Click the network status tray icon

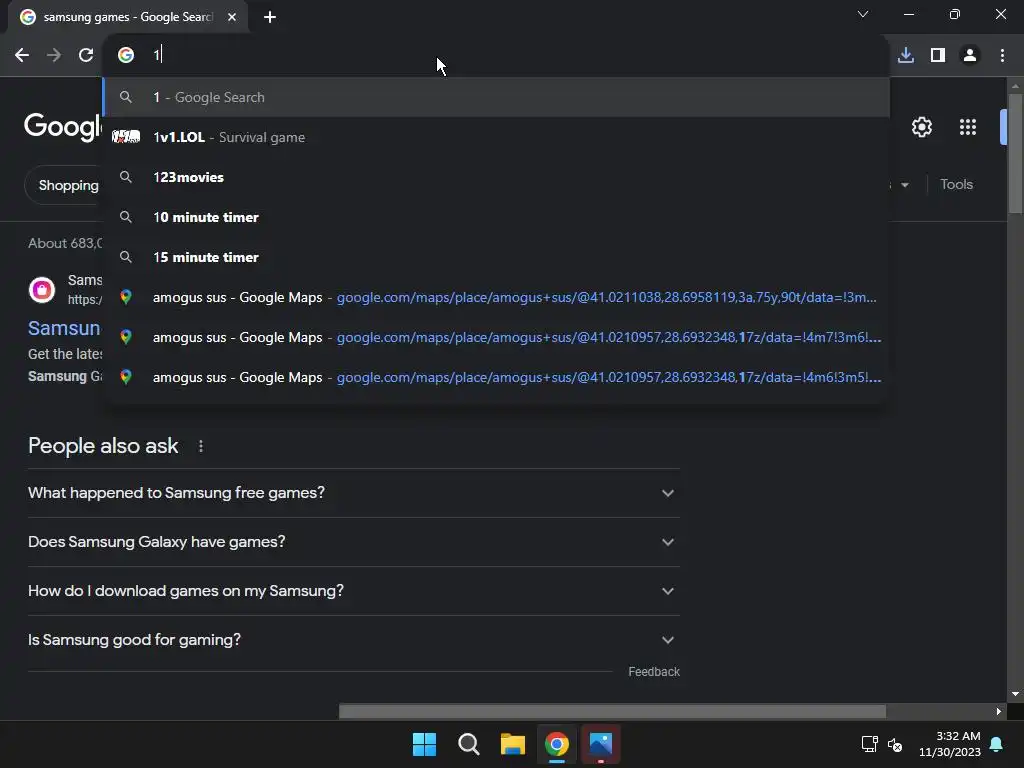pos(869,744)
